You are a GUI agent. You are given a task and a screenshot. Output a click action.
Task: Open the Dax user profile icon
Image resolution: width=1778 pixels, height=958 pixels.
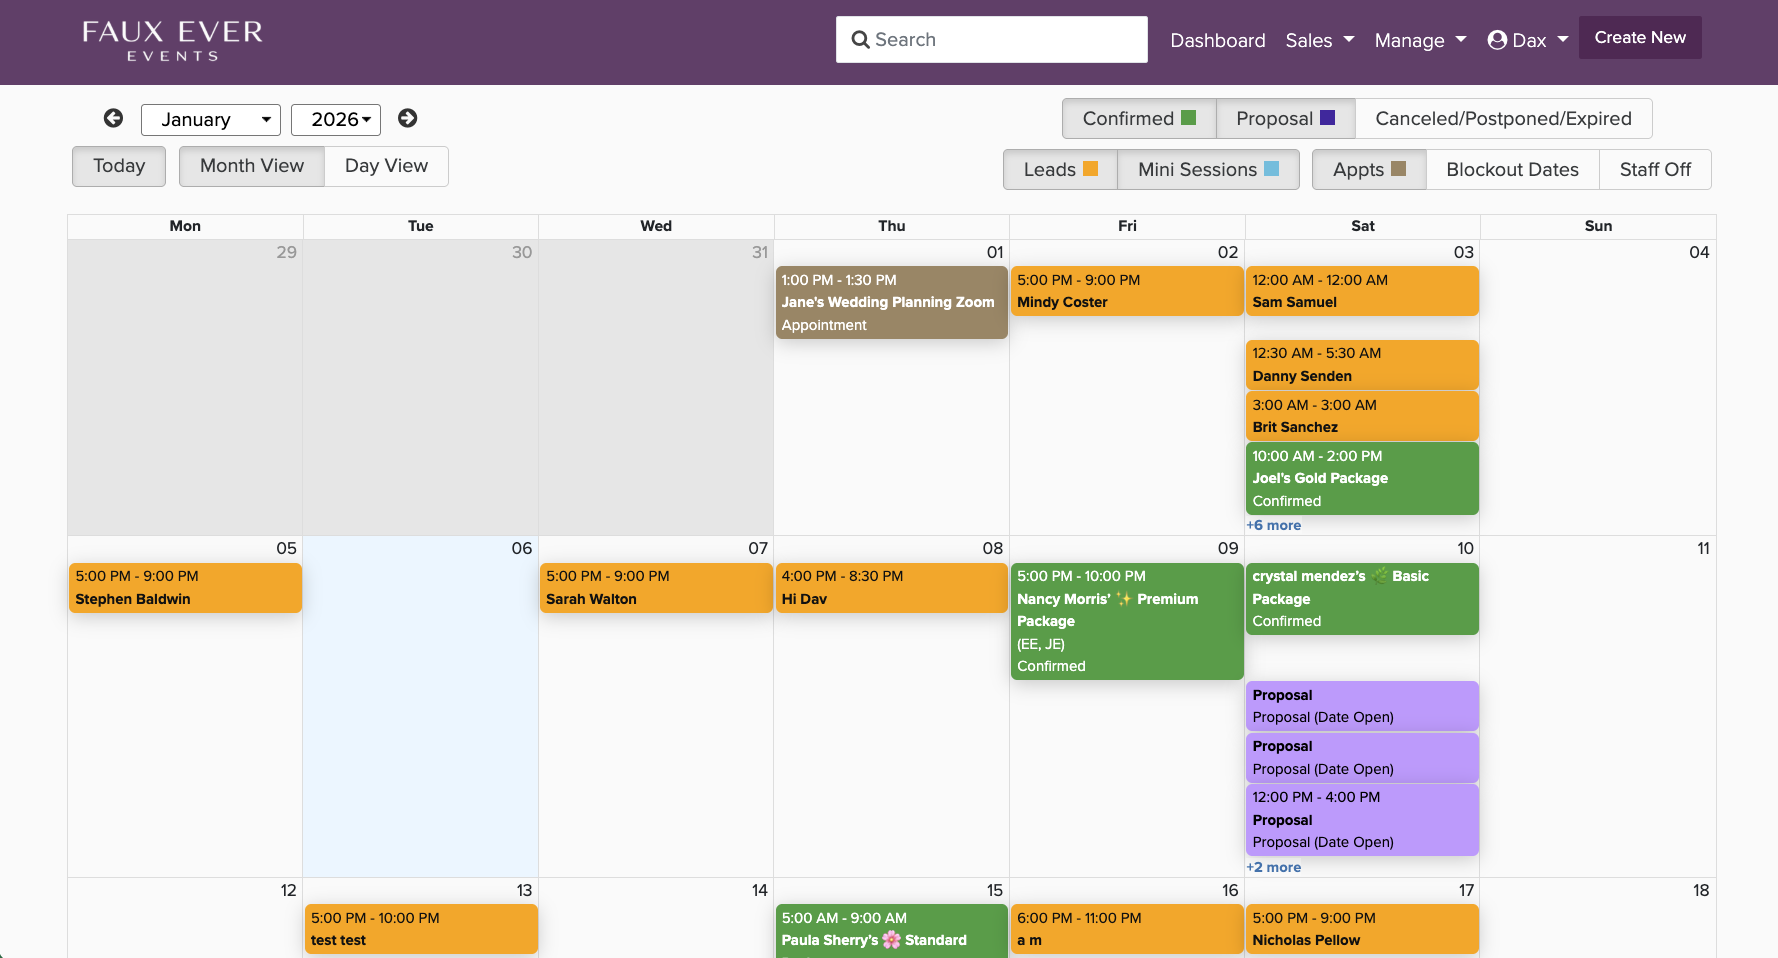(1497, 40)
